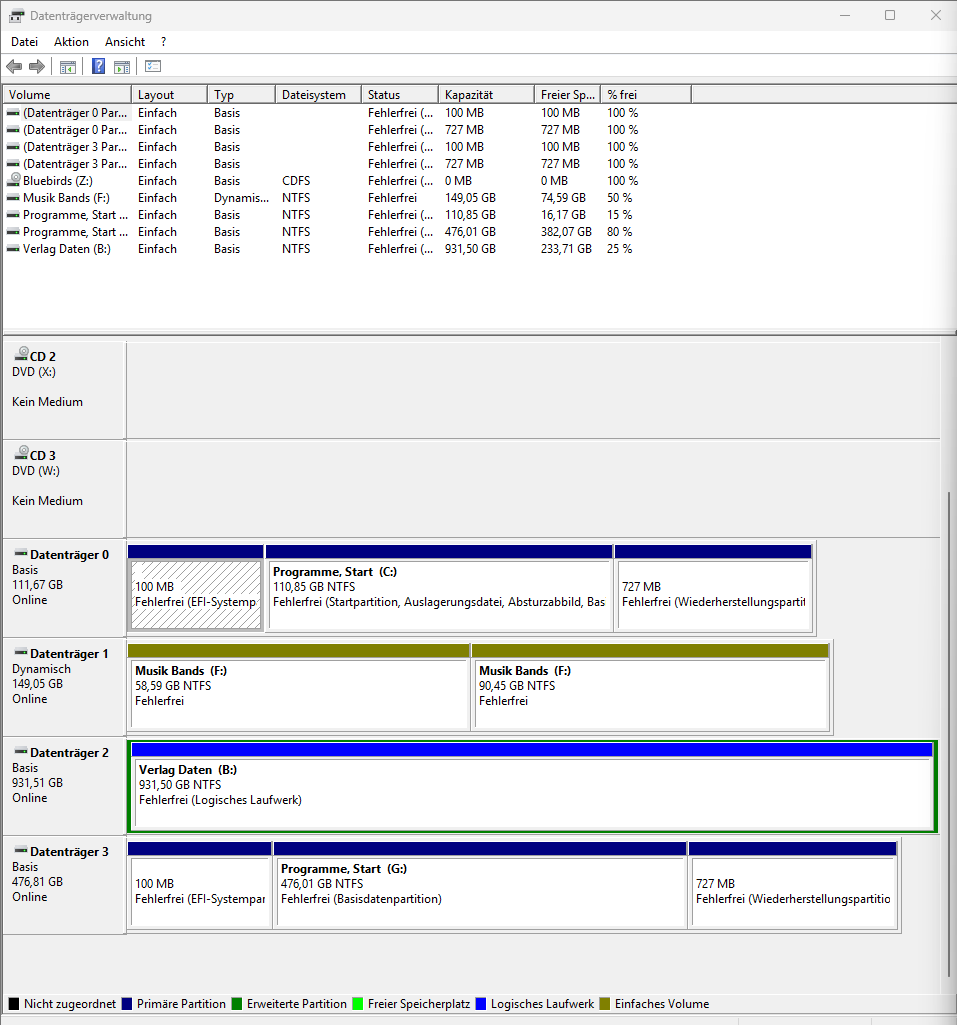Image resolution: width=957 pixels, height=1025 pixels.
Task: Click the blue Logisches Laufwerk legend swatch
Action: coord(481,1003)
